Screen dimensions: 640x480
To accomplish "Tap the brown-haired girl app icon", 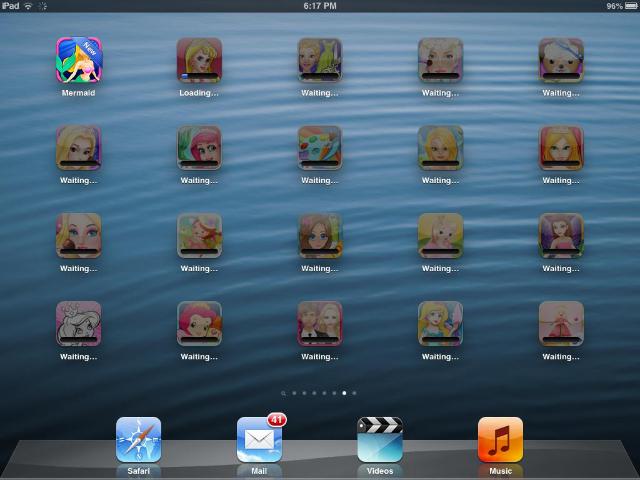I will pyautogui.click(x=320, y=235).
